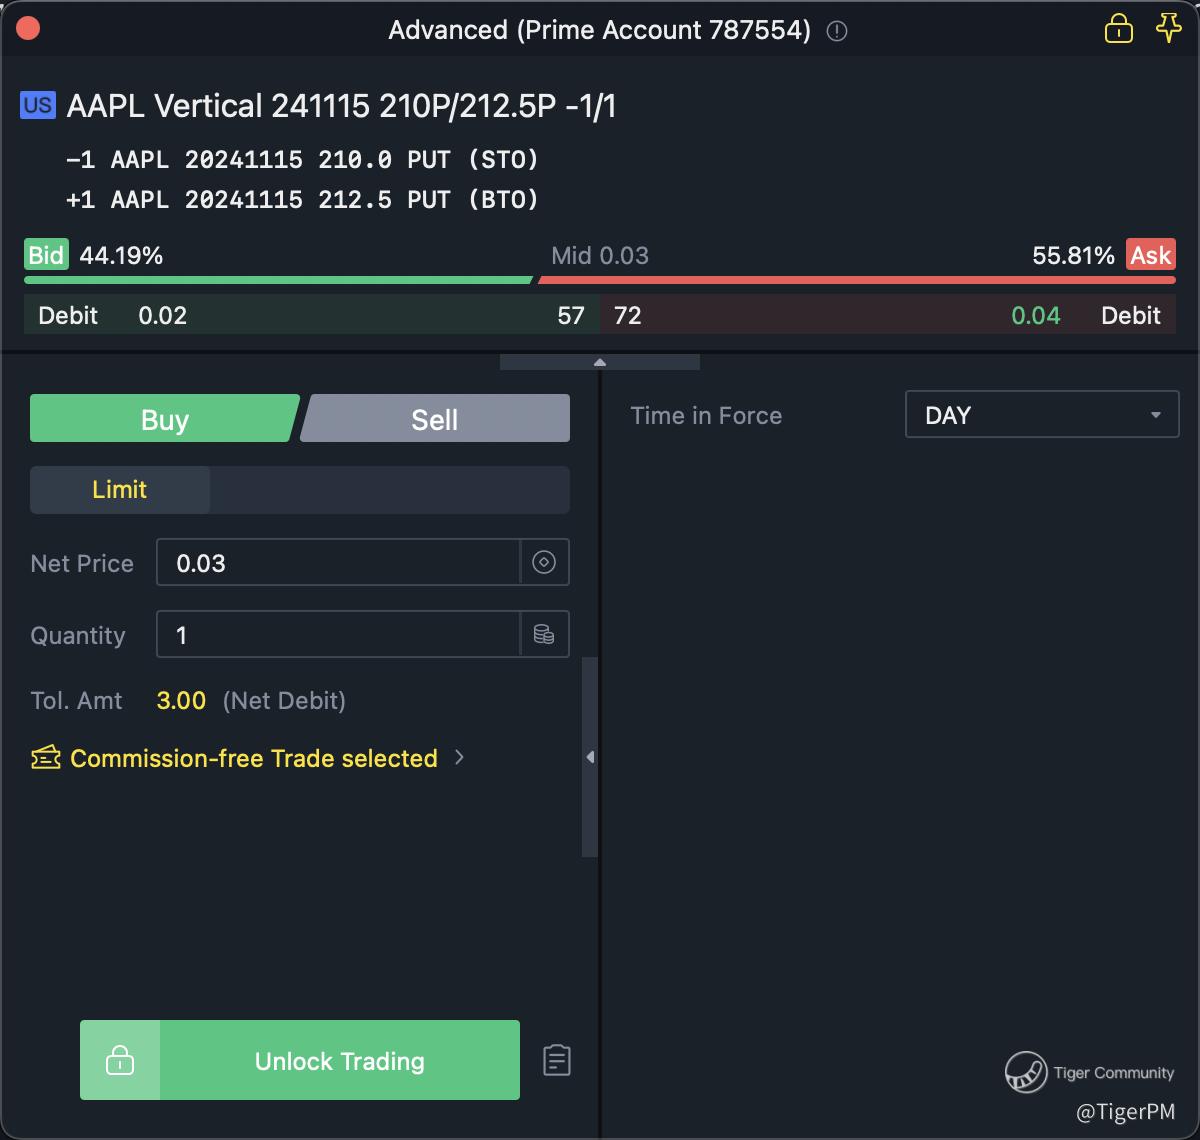The width and height of the screenshot is (1200, 1140).
Task: Choose the Limit order type
Action: (120, 489)
